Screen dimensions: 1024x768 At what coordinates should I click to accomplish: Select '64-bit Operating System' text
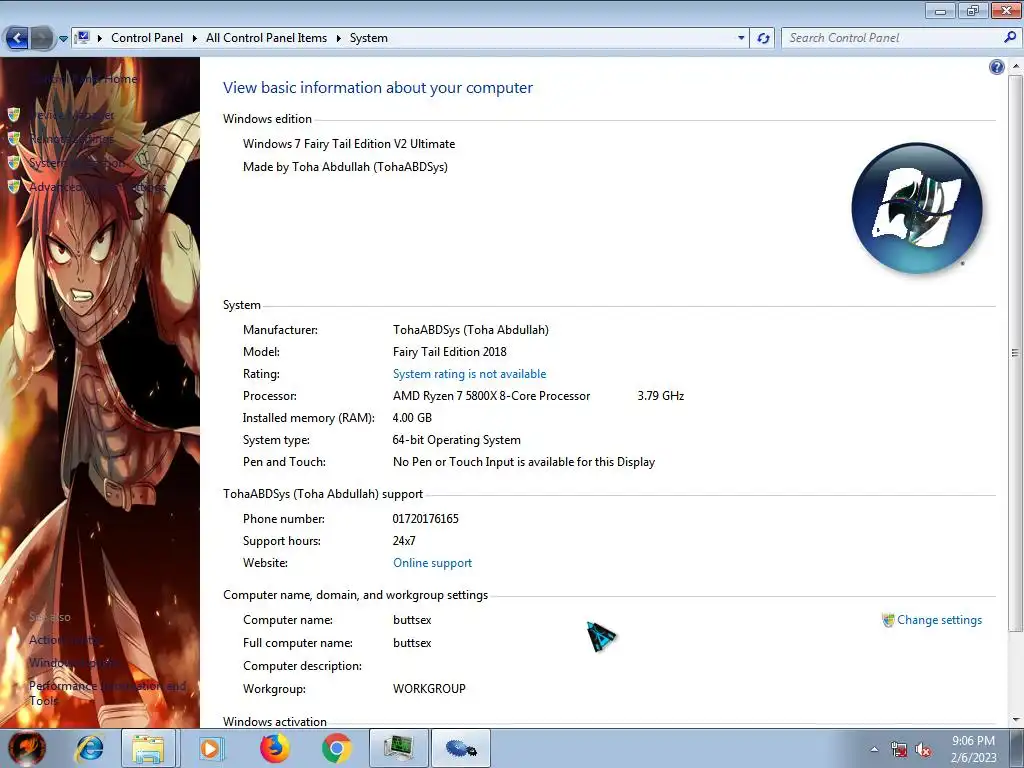point(456,440)
